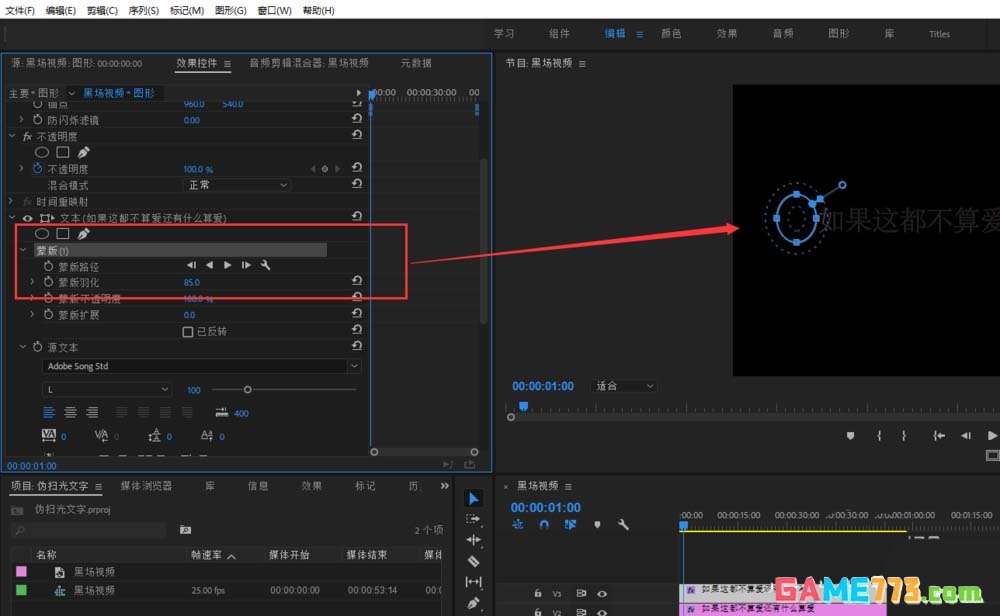Viewport: 1000px width, 616px height.
Task: Collapse the 蒙版(1) group
Action: click(x=23, y=250)
